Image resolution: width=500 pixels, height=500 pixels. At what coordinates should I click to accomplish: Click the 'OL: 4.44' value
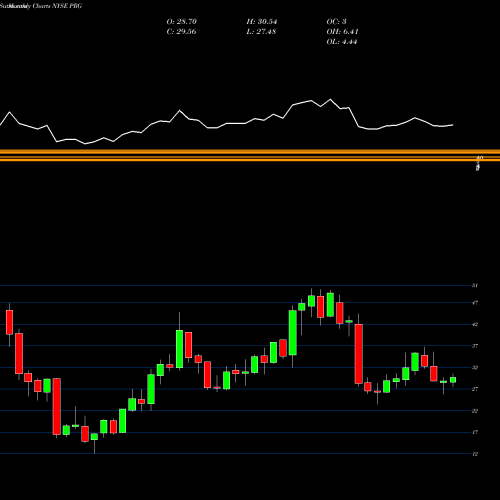pos(342,42)
